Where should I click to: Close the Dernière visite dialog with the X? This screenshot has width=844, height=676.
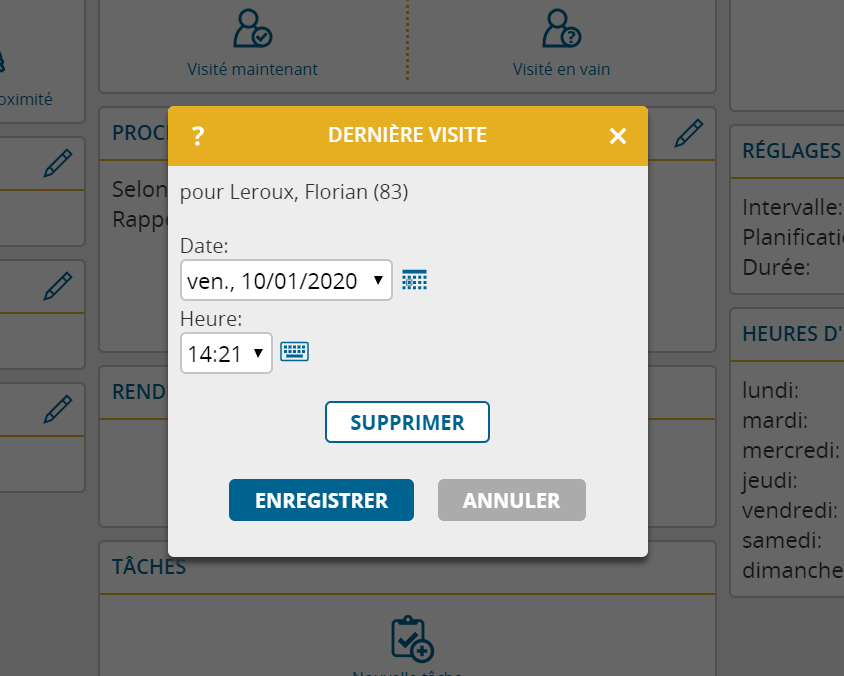coord(618,136)
